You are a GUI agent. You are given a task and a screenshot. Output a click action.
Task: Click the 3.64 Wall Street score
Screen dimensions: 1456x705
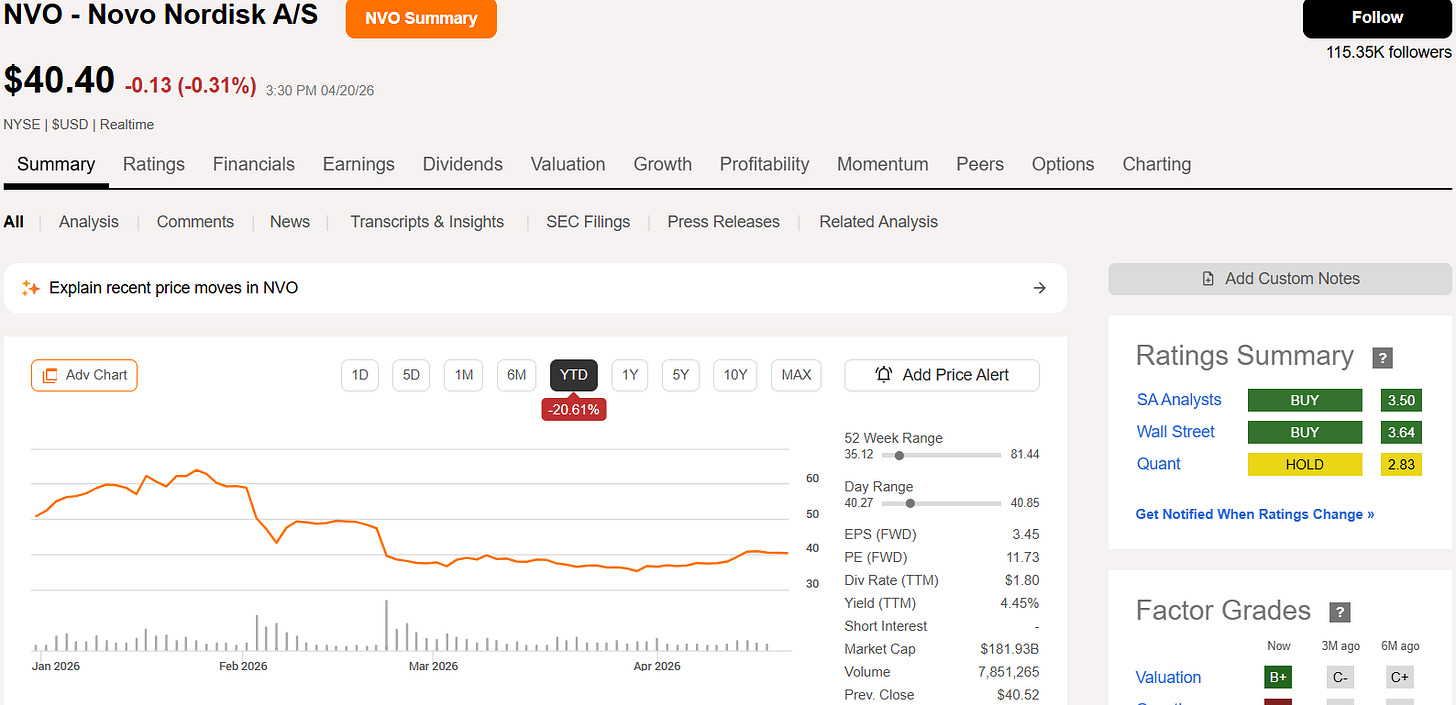pos(1401,432)
